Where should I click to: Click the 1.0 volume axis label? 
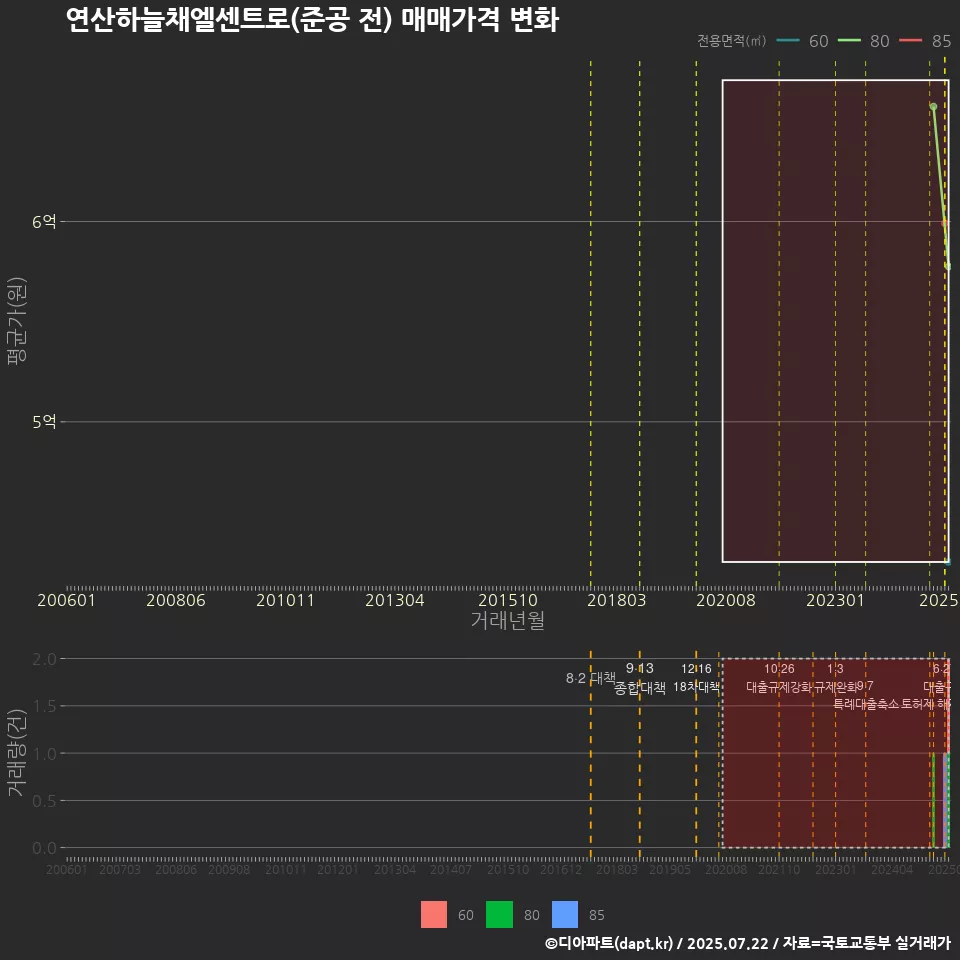[x=44, y=754]
